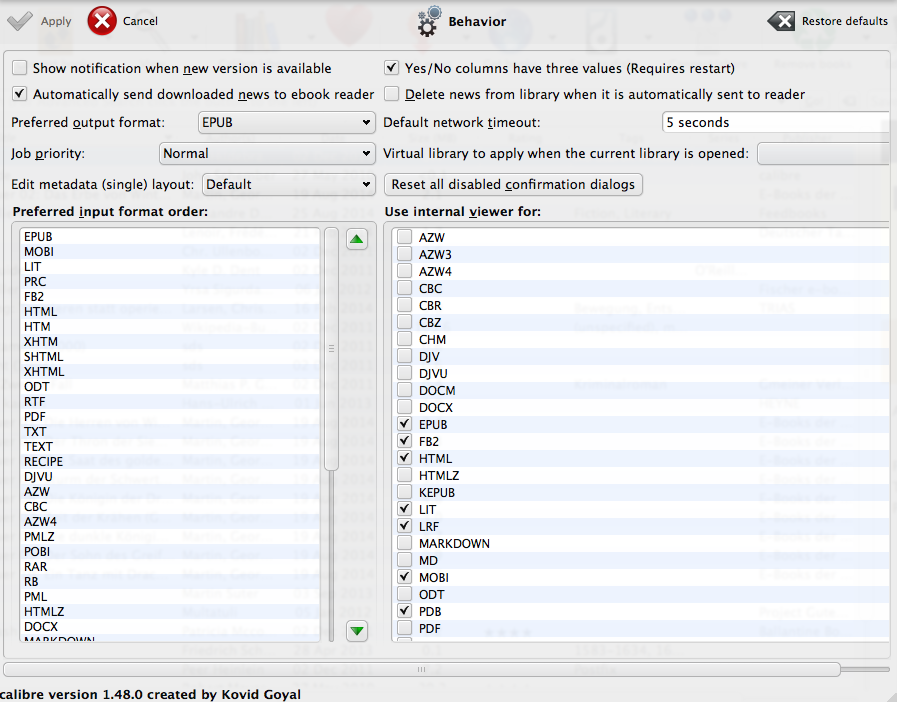This screenshot has height=702, width=897.
Task: Select RECIPE in input format list
Action: [x=170, y=462]
